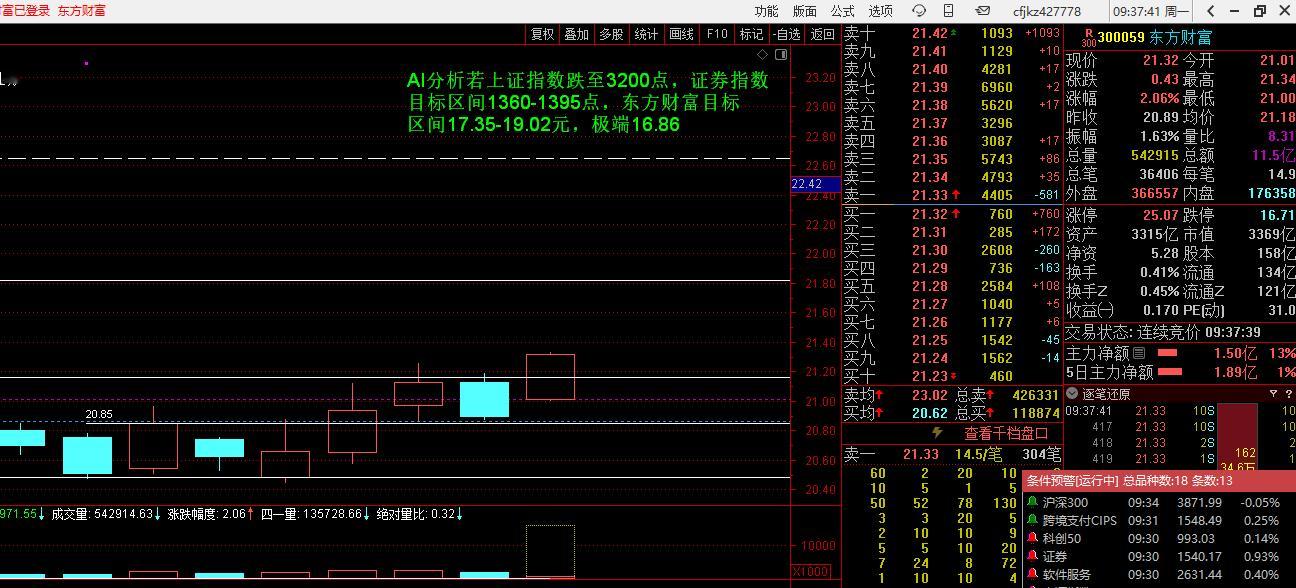Click the 复权 toolbar button
Image resolution: width=1296 pixels, height=588 pixels.
pyautogui.click(x=542, y=34)
